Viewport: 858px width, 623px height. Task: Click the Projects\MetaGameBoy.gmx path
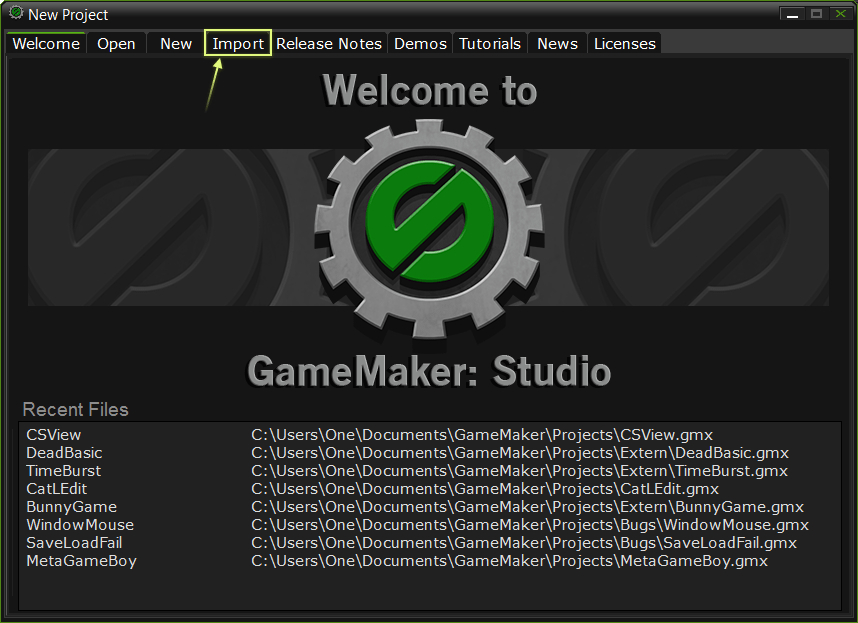tap(509, 561)
